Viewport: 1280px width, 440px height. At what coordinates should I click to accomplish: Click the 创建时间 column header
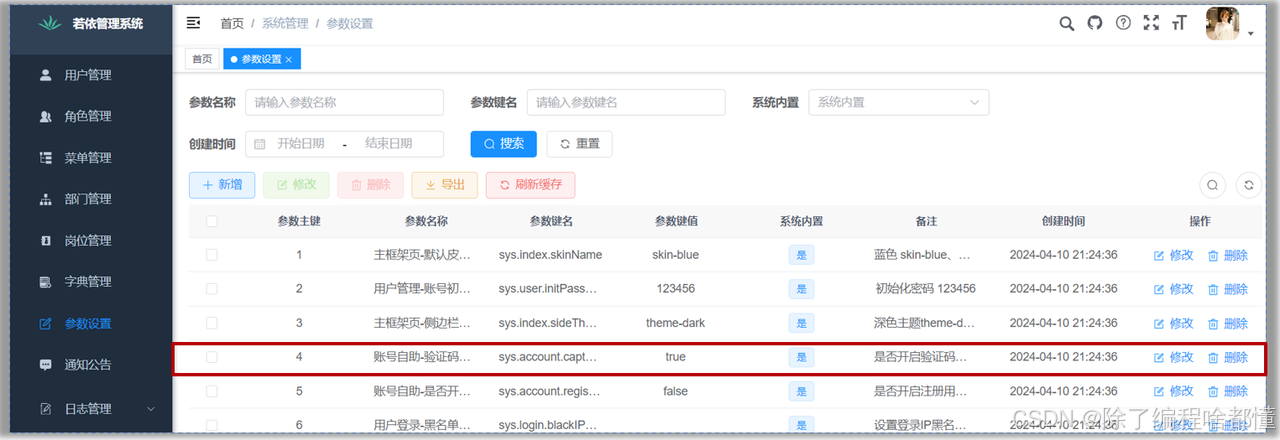(x=1063, y=221)
